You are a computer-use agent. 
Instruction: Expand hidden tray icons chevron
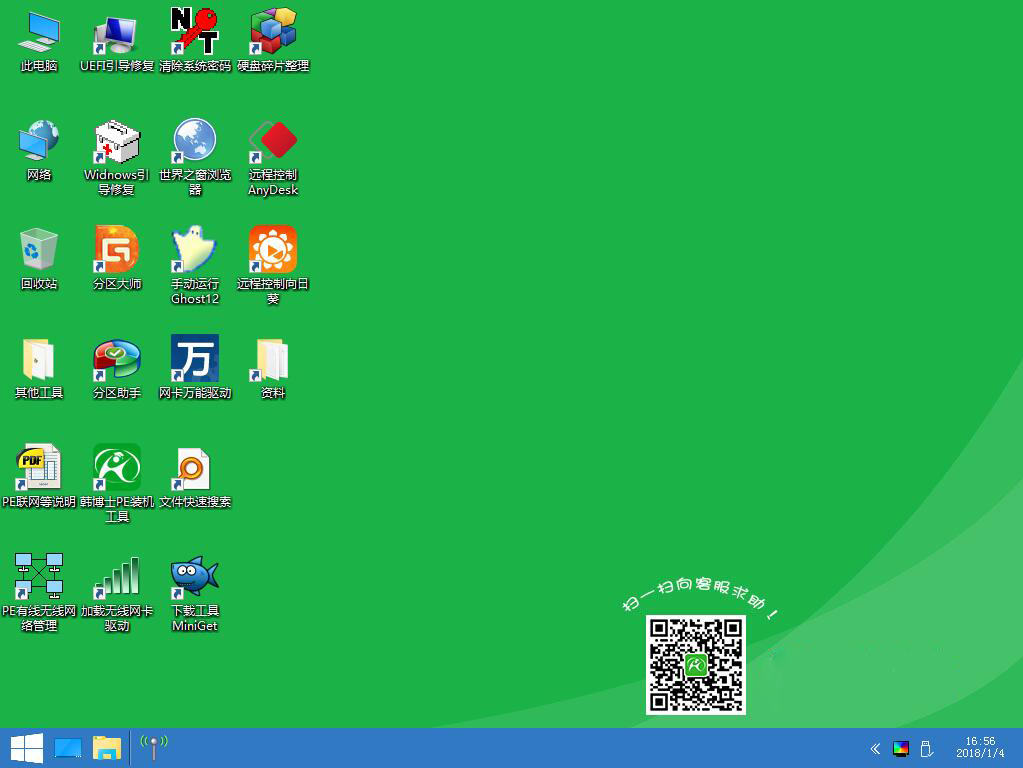[x=875, y=748]
